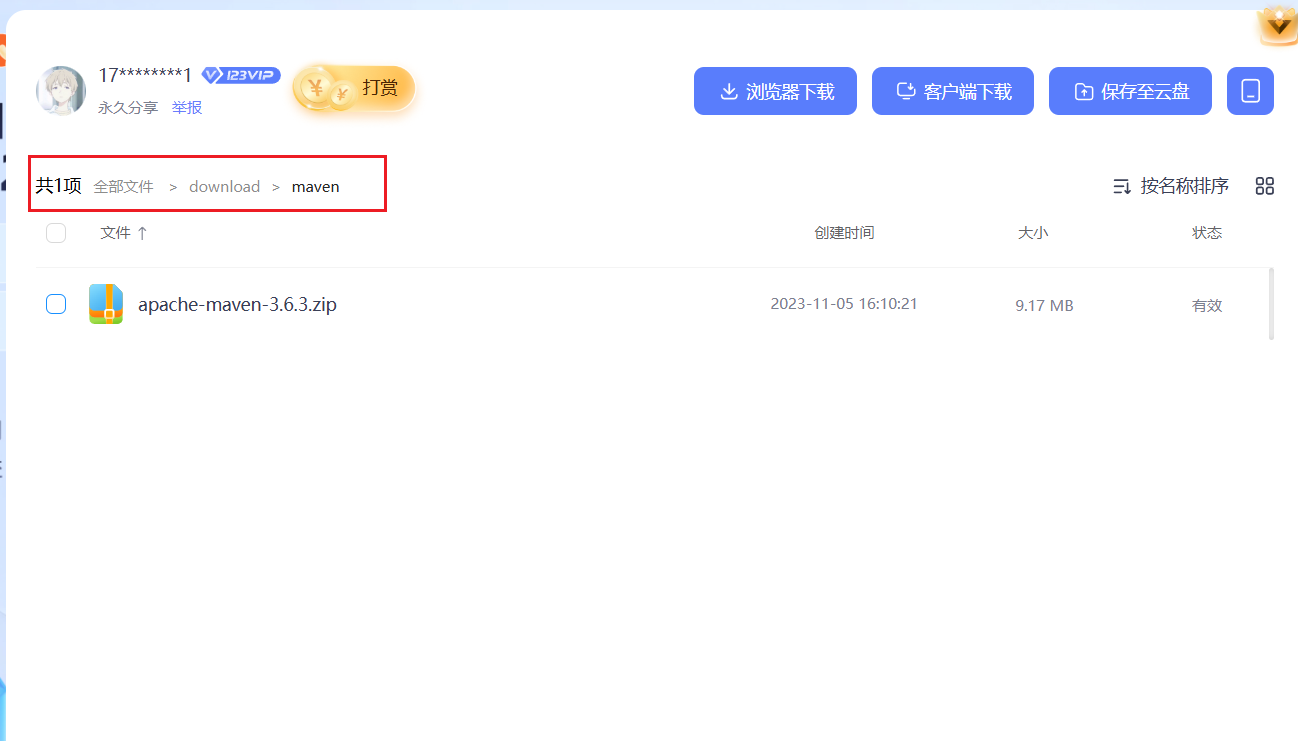1298x741 pixels.
Task: Switch to grid view layout icon
Action: coord(1265,186)
